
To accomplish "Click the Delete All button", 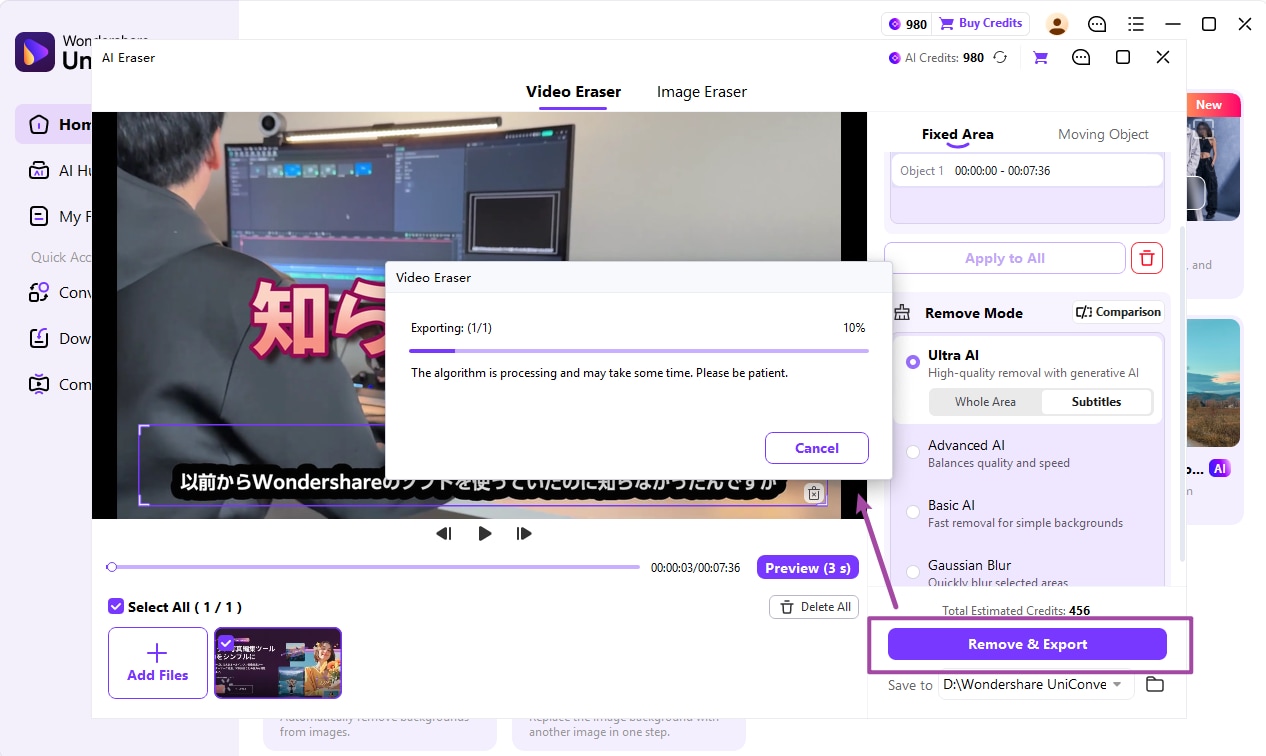I will point(815,607).
